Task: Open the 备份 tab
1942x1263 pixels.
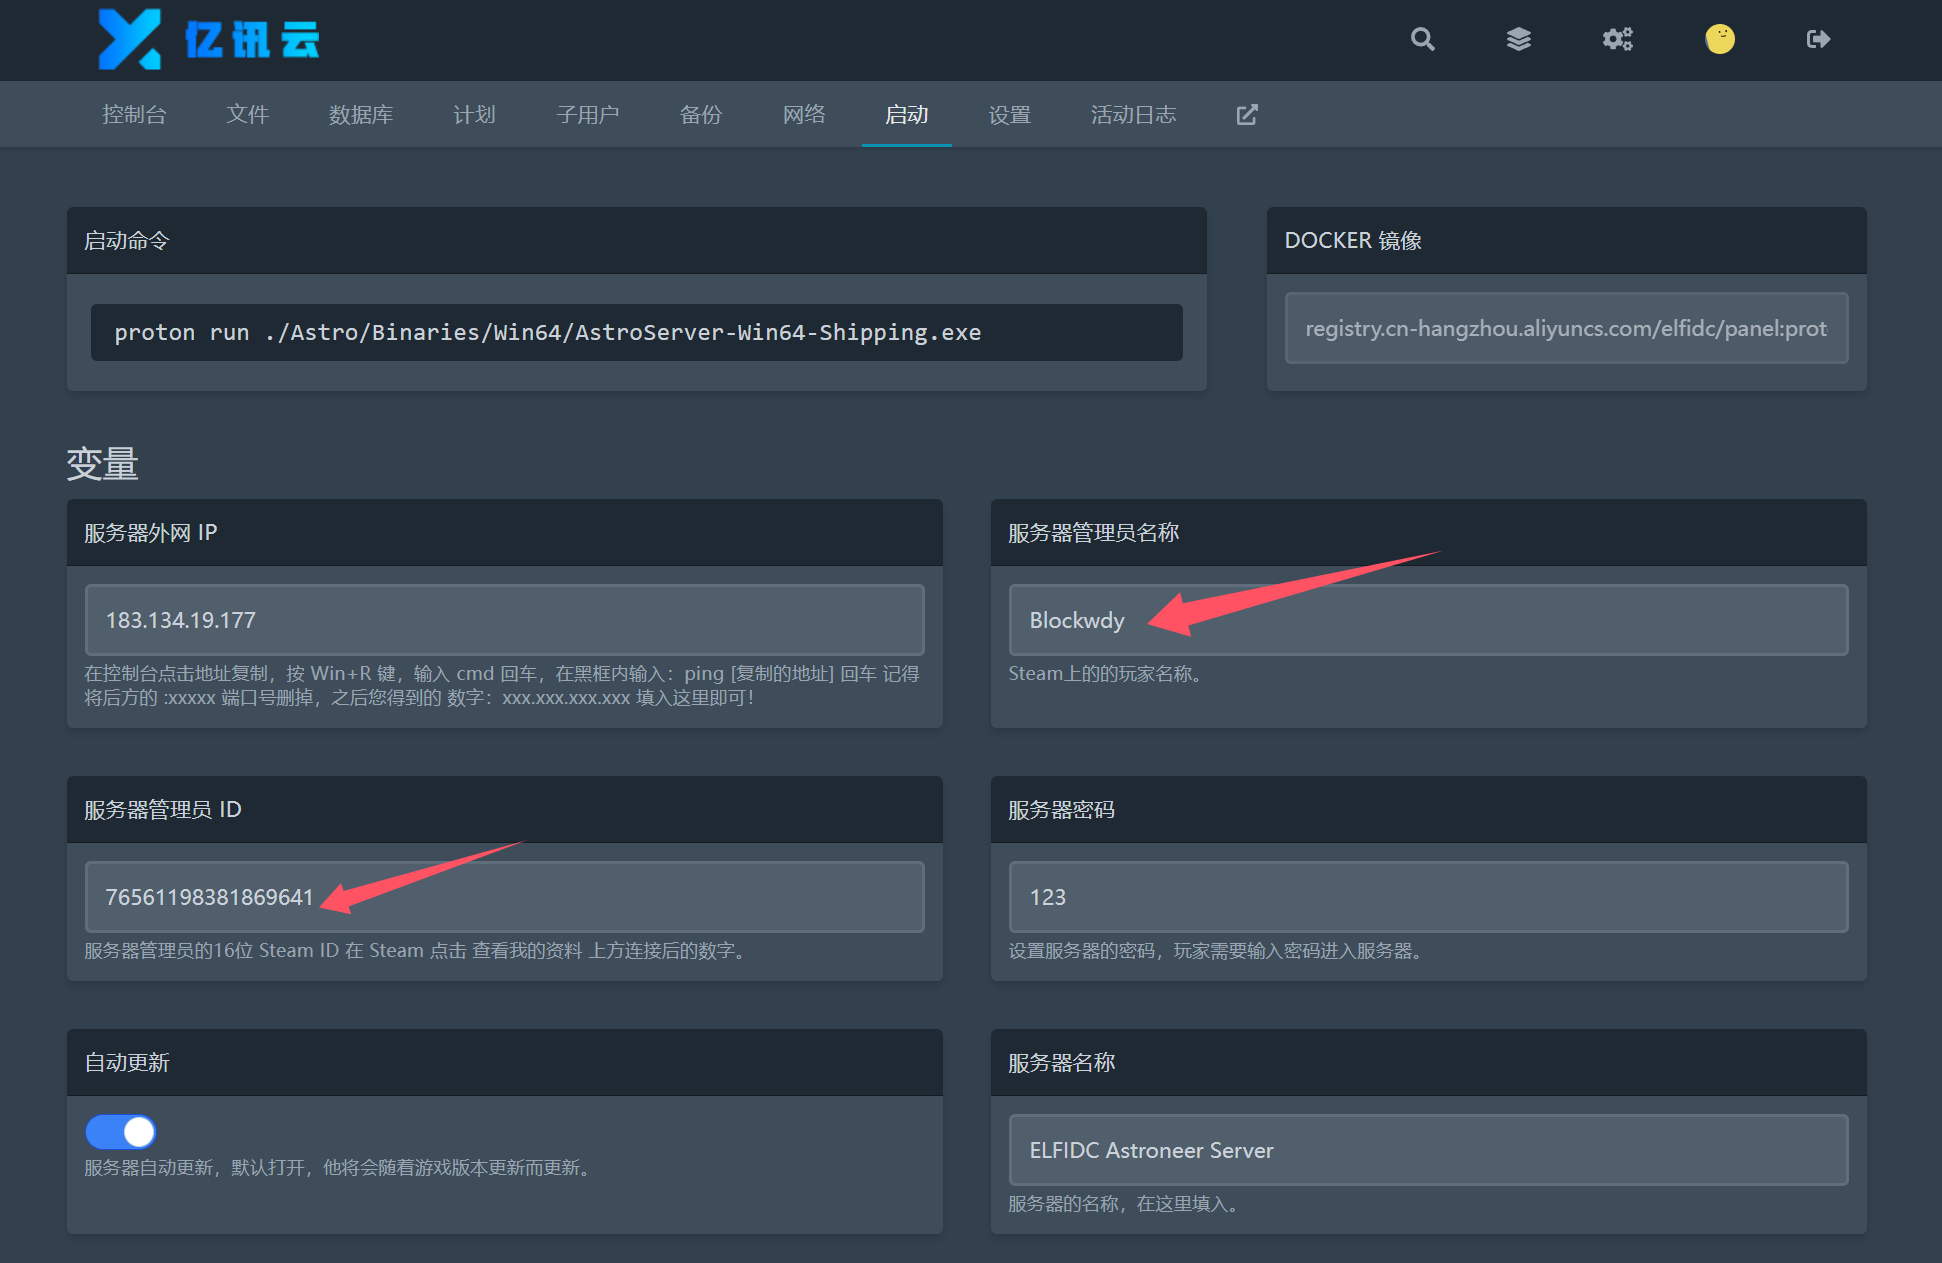Action: tap(700, 115)
